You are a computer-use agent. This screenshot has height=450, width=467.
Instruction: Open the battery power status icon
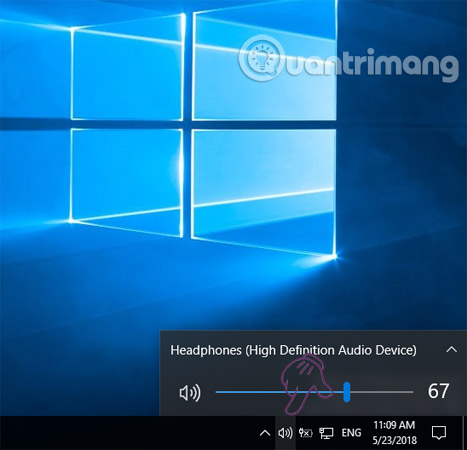coord(305,433)
